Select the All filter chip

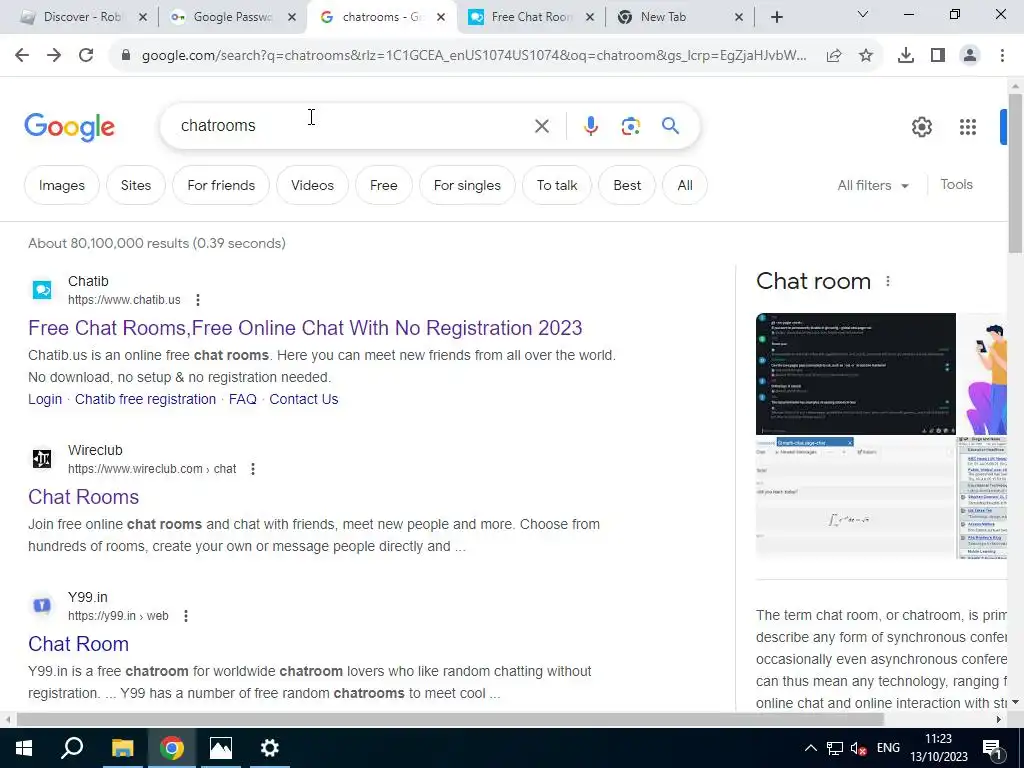pyautogui.click(x=685, y=185)
